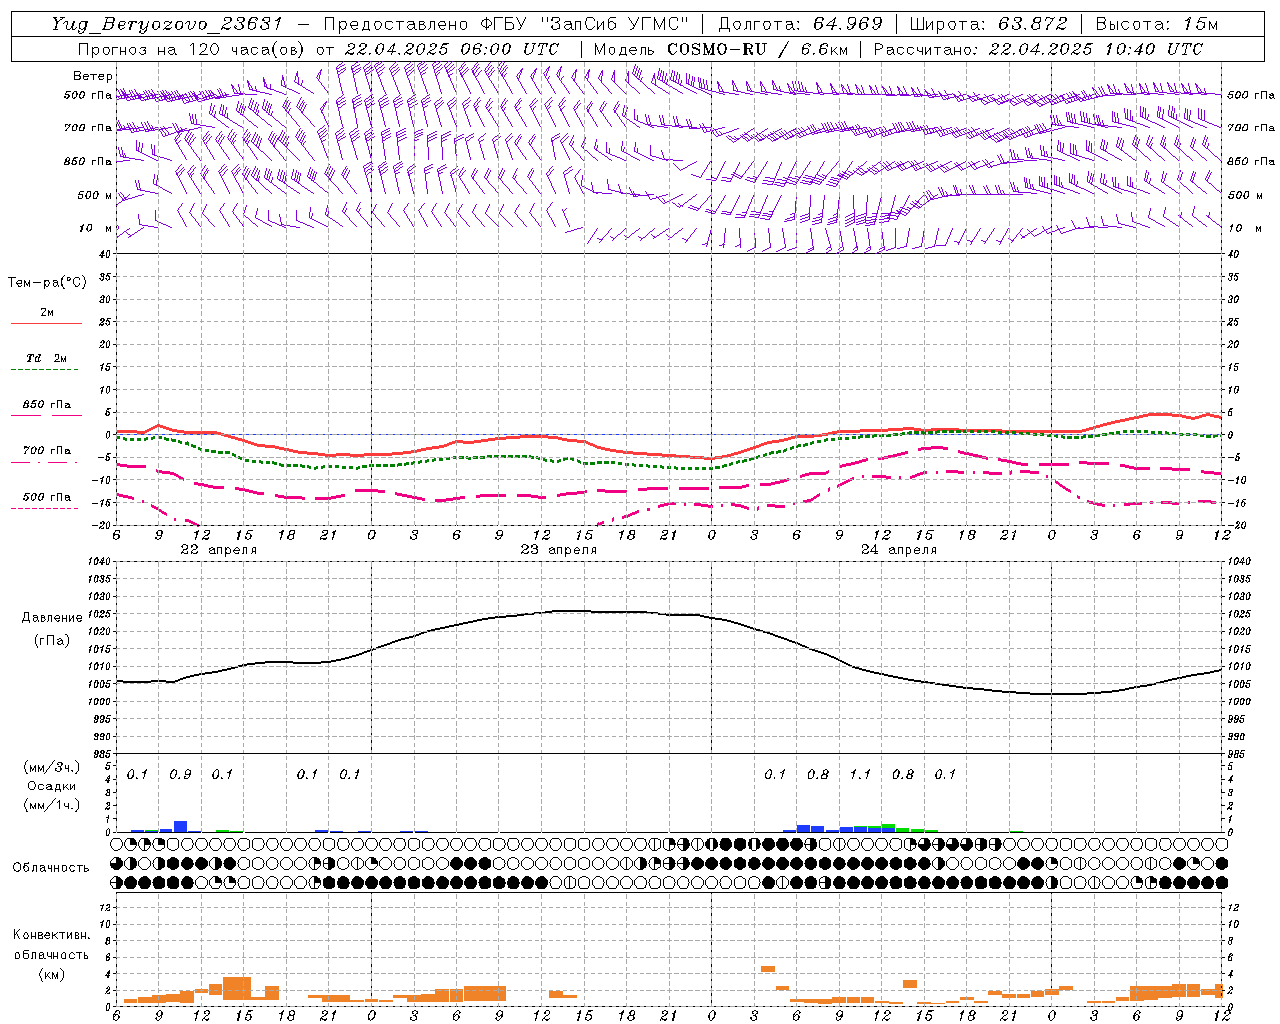Click the 'Td 2м' dew point legend entry
The image size is (1280, 1024).
pyautogui.click(x=47, y=358)
